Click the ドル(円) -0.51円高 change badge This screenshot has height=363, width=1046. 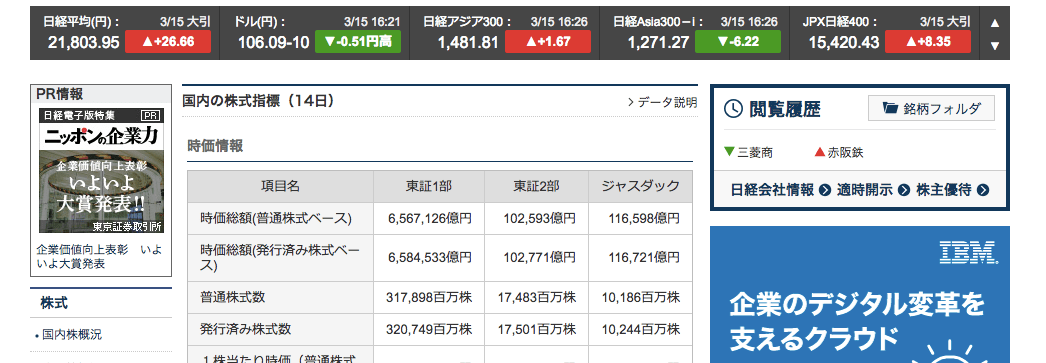click(x=358, y=42)
